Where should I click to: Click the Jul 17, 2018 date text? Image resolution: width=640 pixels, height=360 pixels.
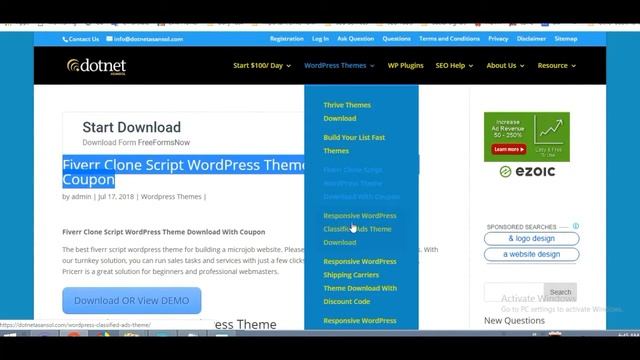click(116, 197)
